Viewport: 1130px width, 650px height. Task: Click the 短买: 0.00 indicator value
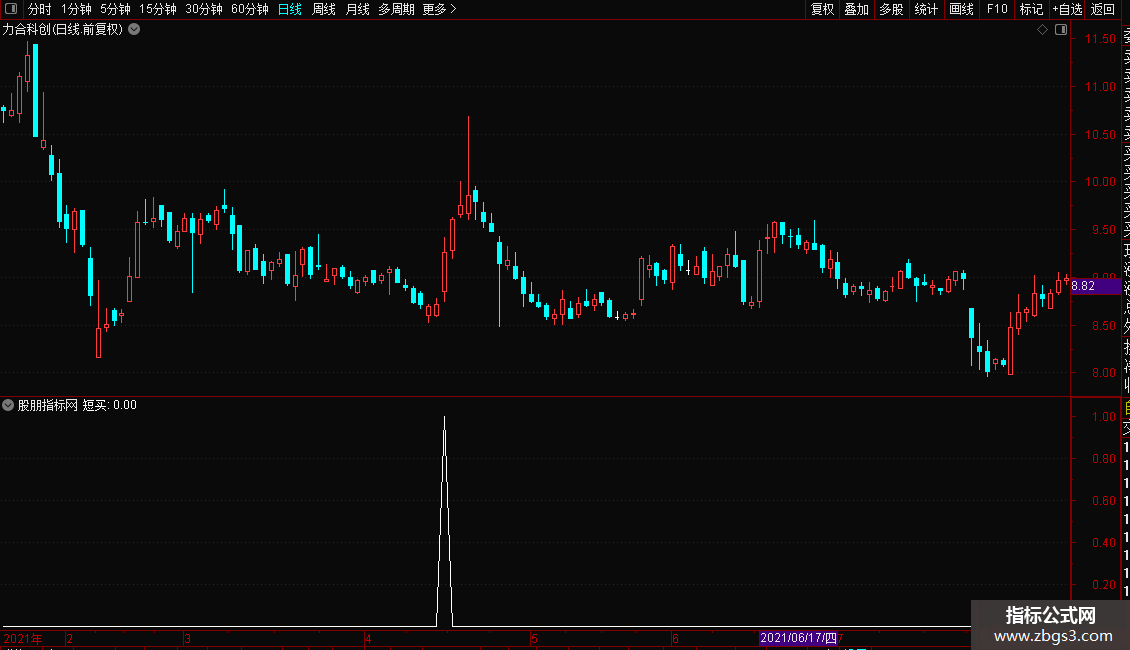coord(110,405)
